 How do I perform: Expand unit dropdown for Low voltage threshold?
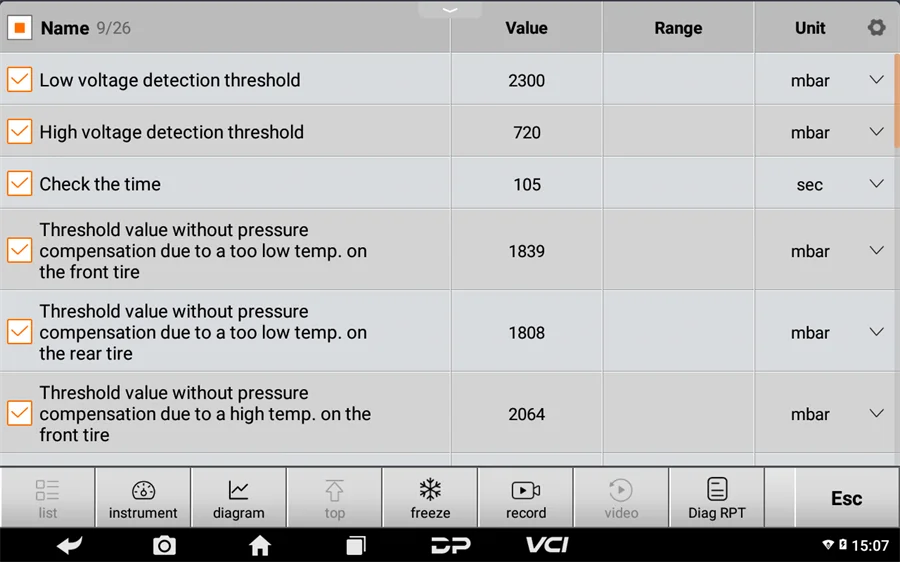[876, 80]
